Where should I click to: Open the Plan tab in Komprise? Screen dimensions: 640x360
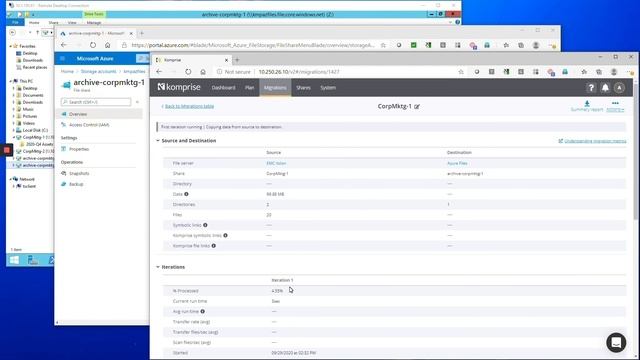pos(249,88)
